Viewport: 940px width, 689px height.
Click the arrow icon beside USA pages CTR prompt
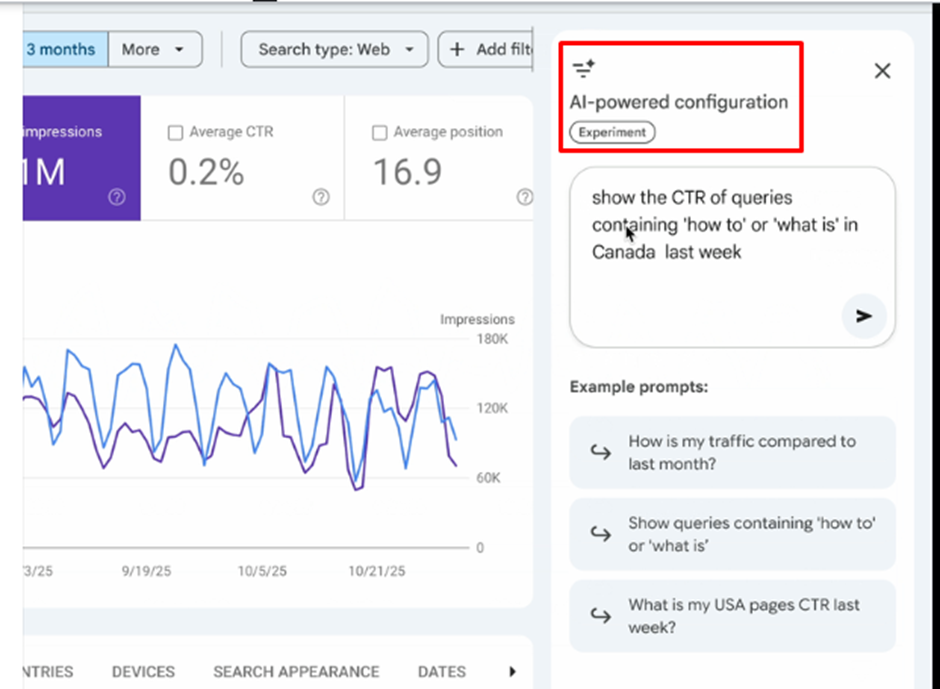click(599, 615)
